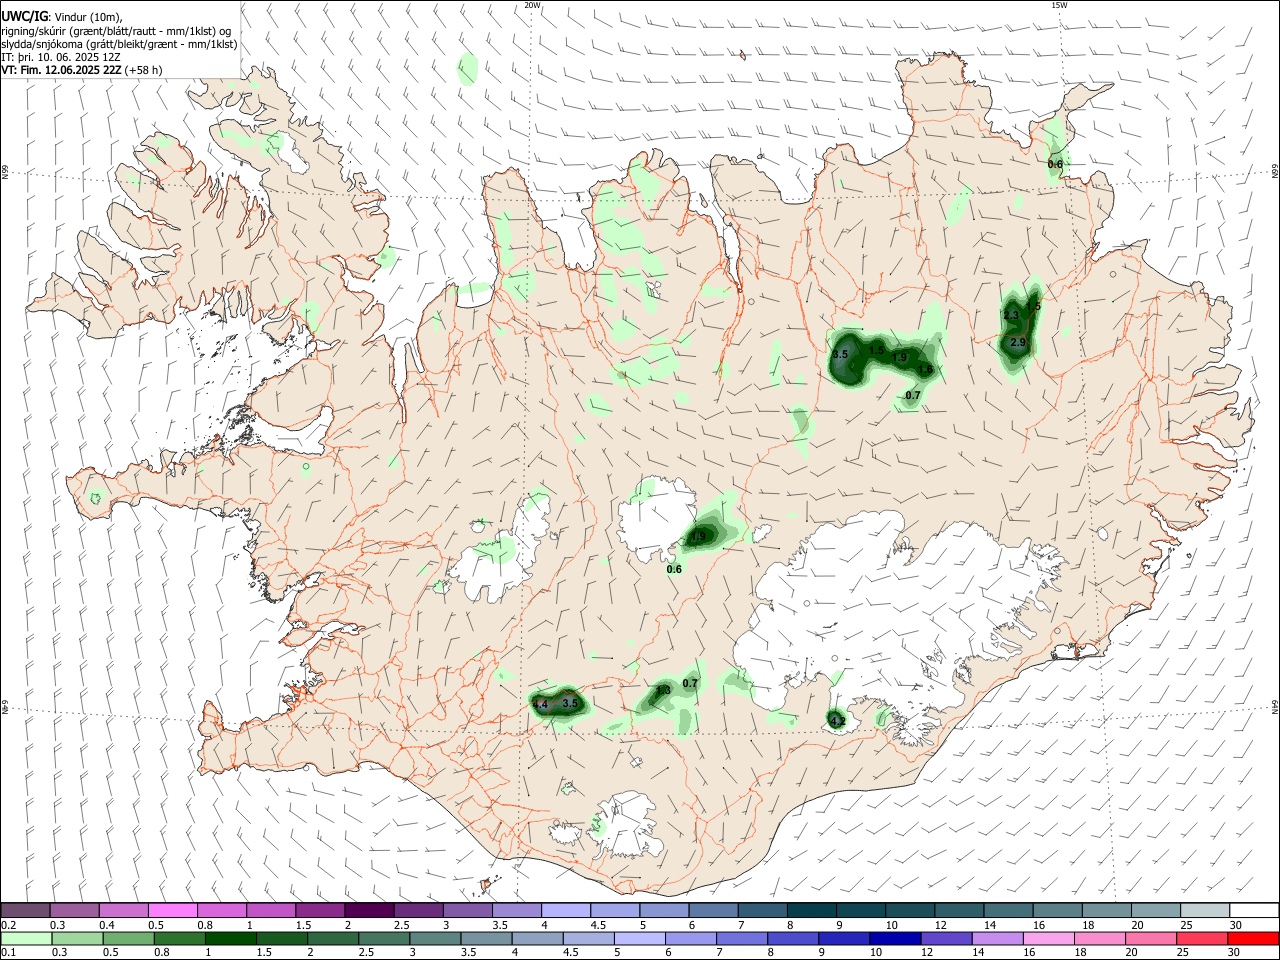Image resolution: width=1280 pixels, height=960 pixels.
Task: Click the '0.1' tick label in lower legend
Action: click(x=8, y=953)
